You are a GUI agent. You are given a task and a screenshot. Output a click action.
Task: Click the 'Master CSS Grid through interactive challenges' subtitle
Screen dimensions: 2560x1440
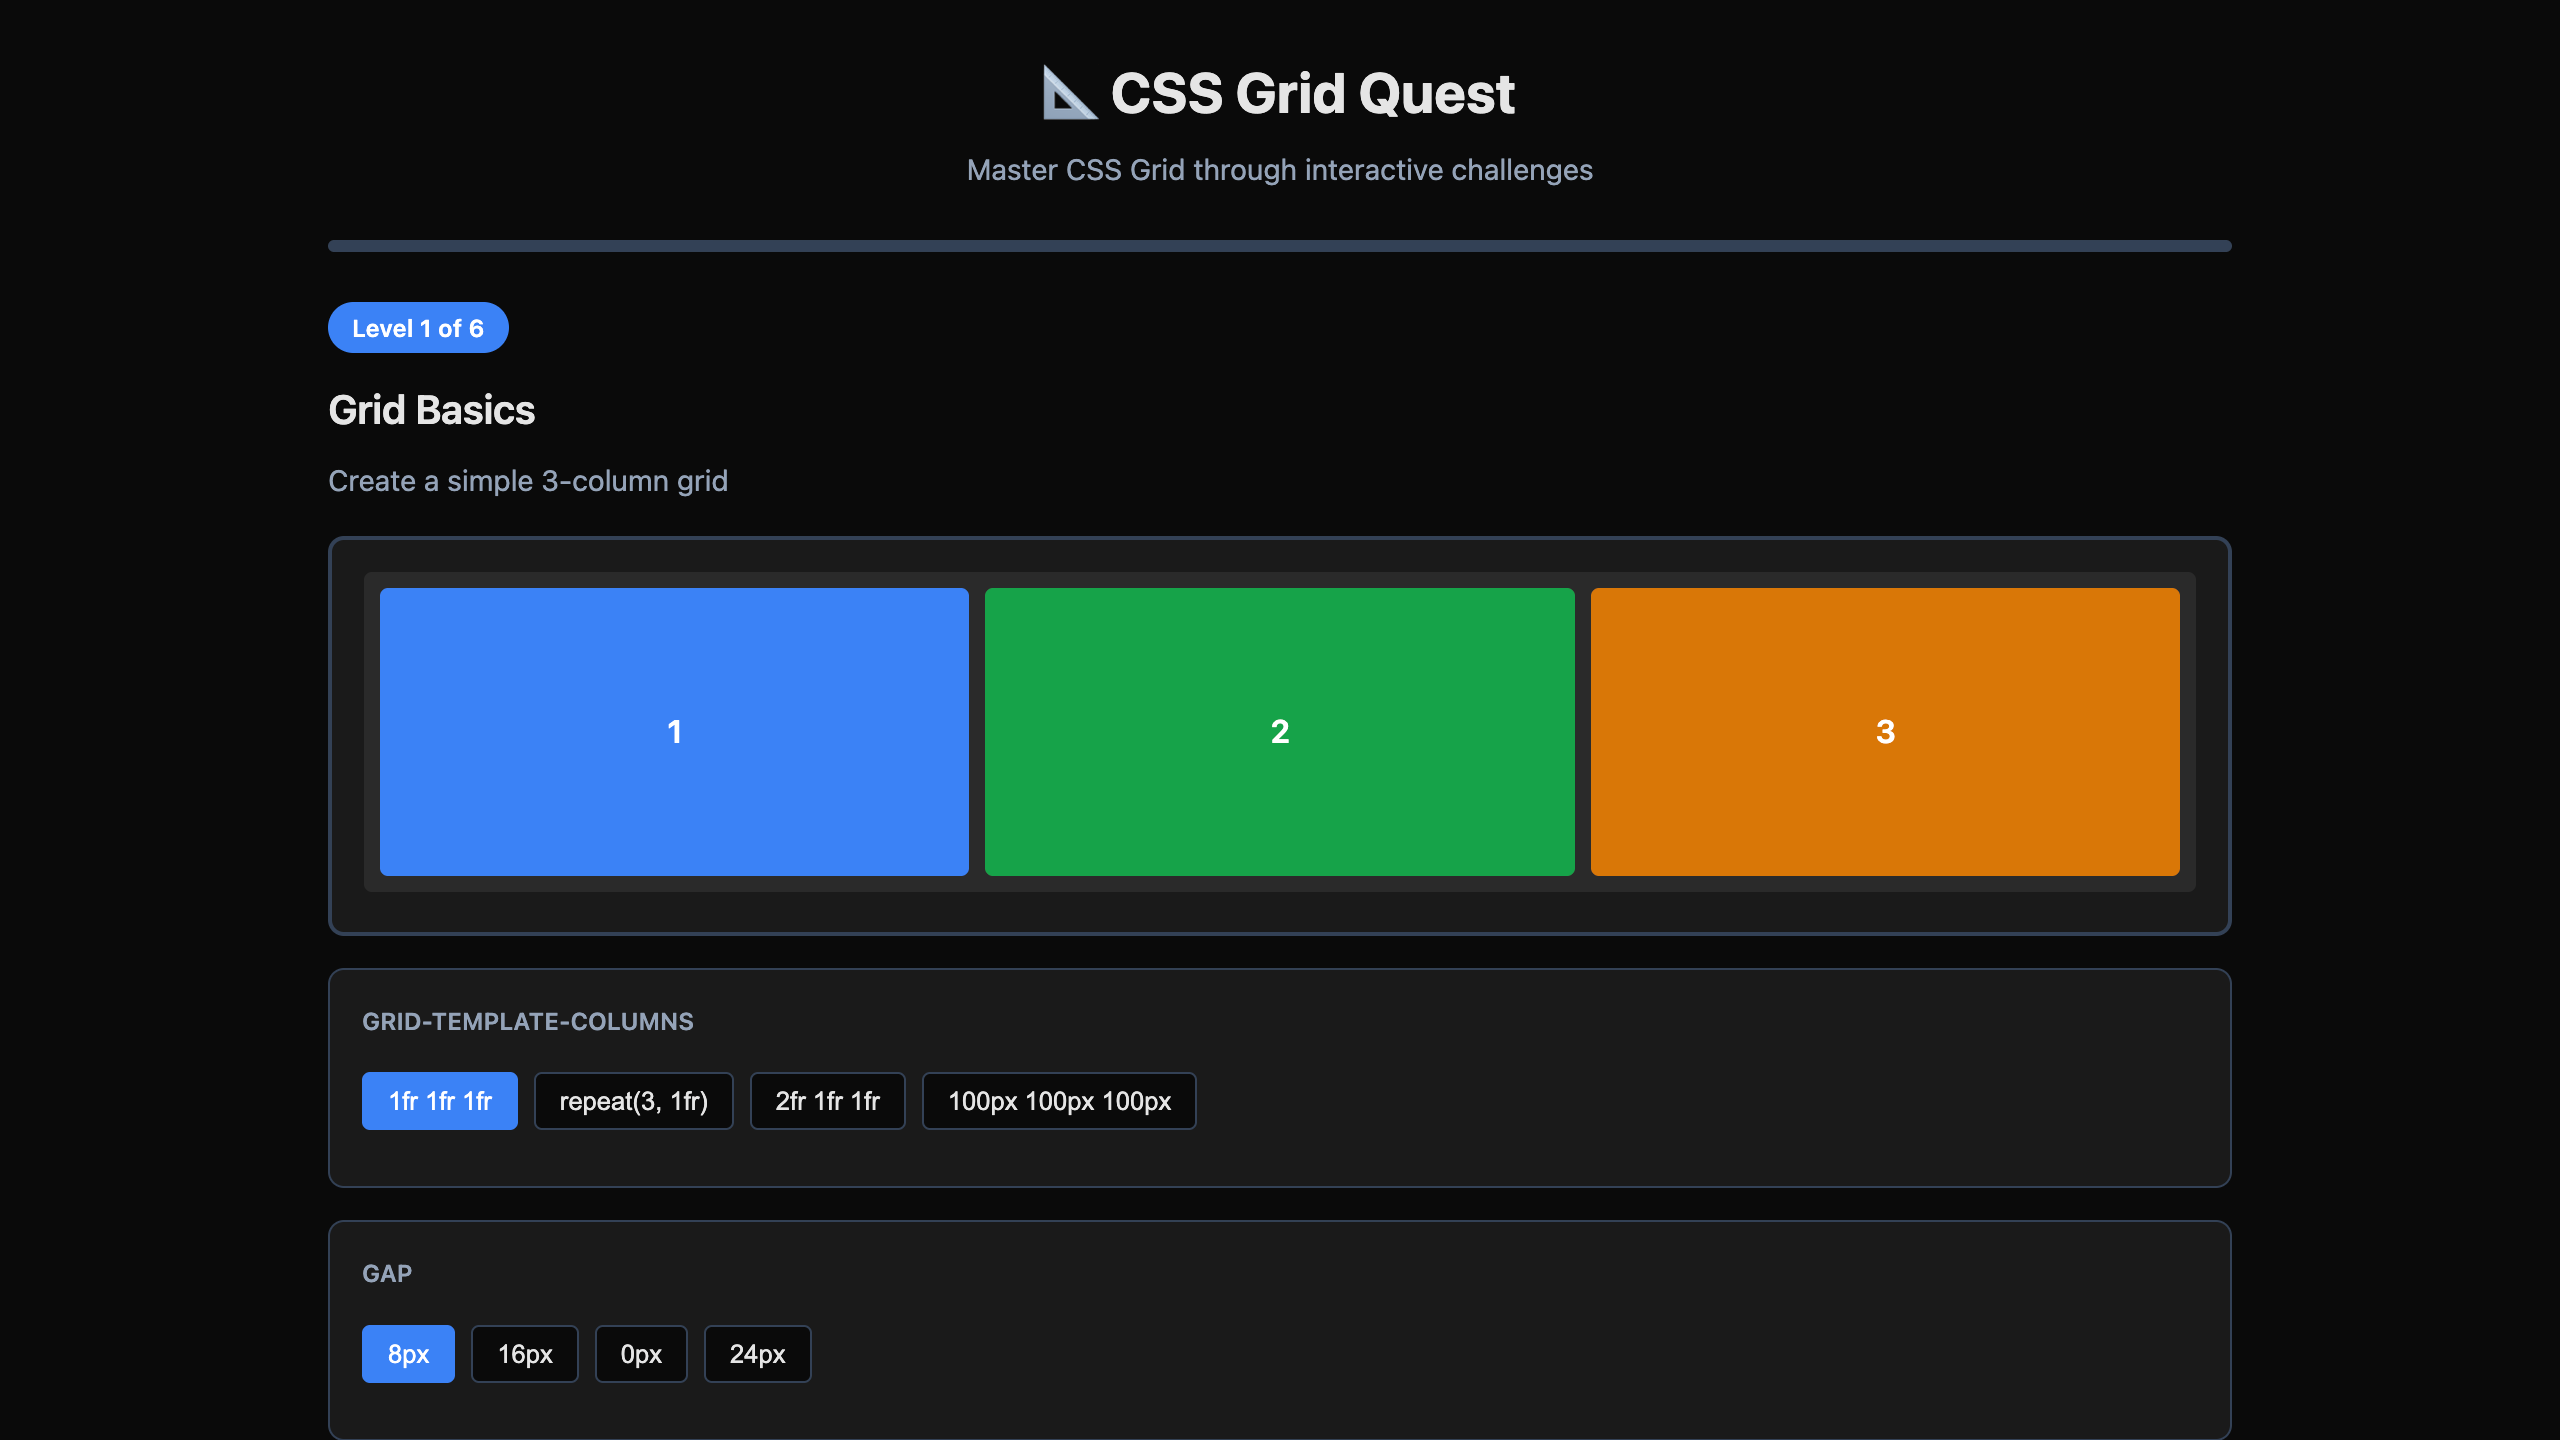point(1280,170)
